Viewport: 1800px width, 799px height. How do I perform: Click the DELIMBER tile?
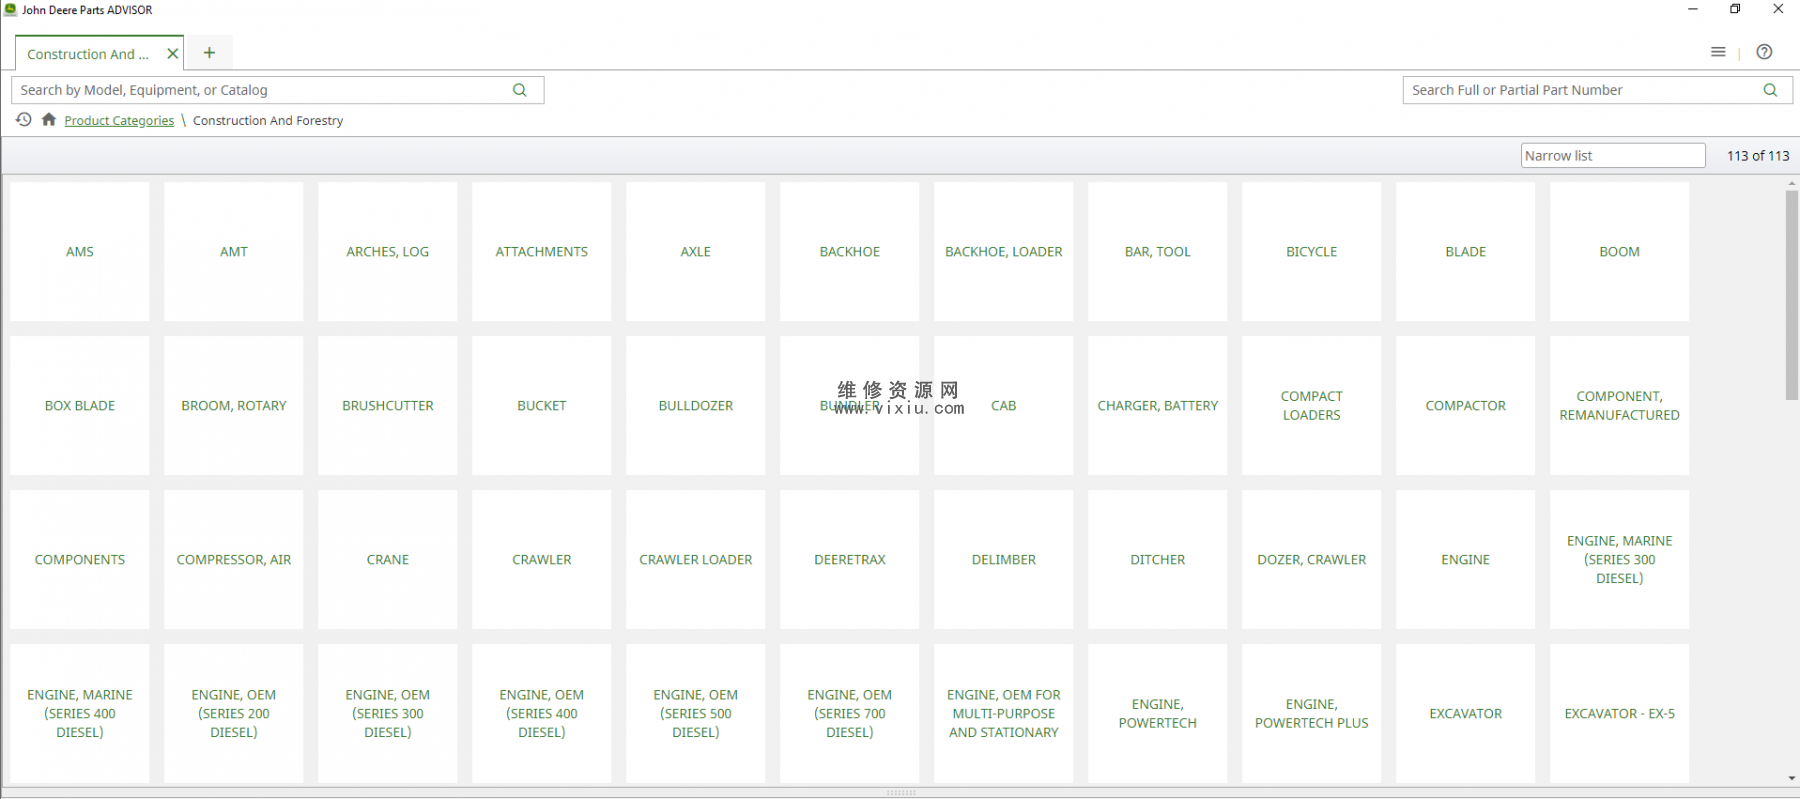click(x=1004, y=560)
